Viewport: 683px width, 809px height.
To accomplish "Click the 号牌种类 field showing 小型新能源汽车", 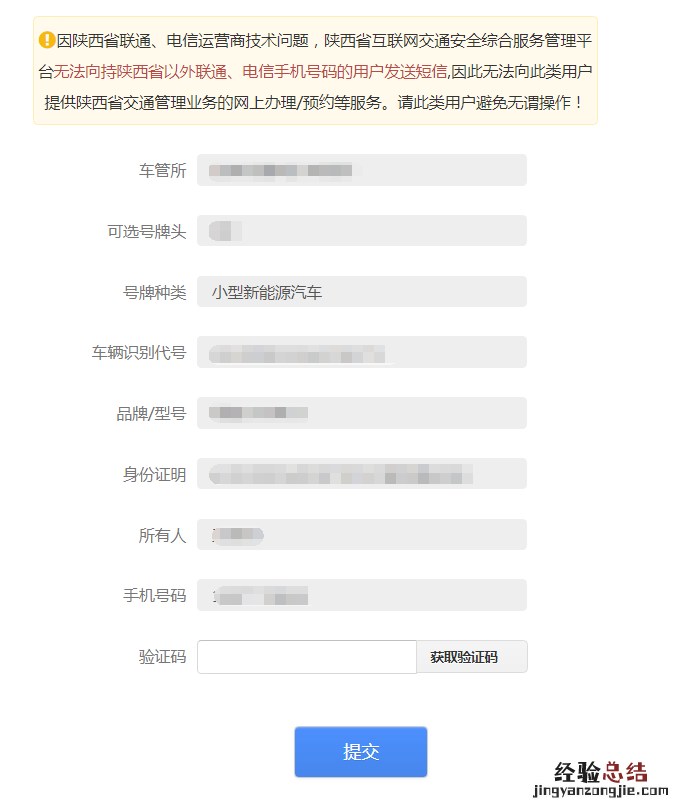I will coord(362,292).
